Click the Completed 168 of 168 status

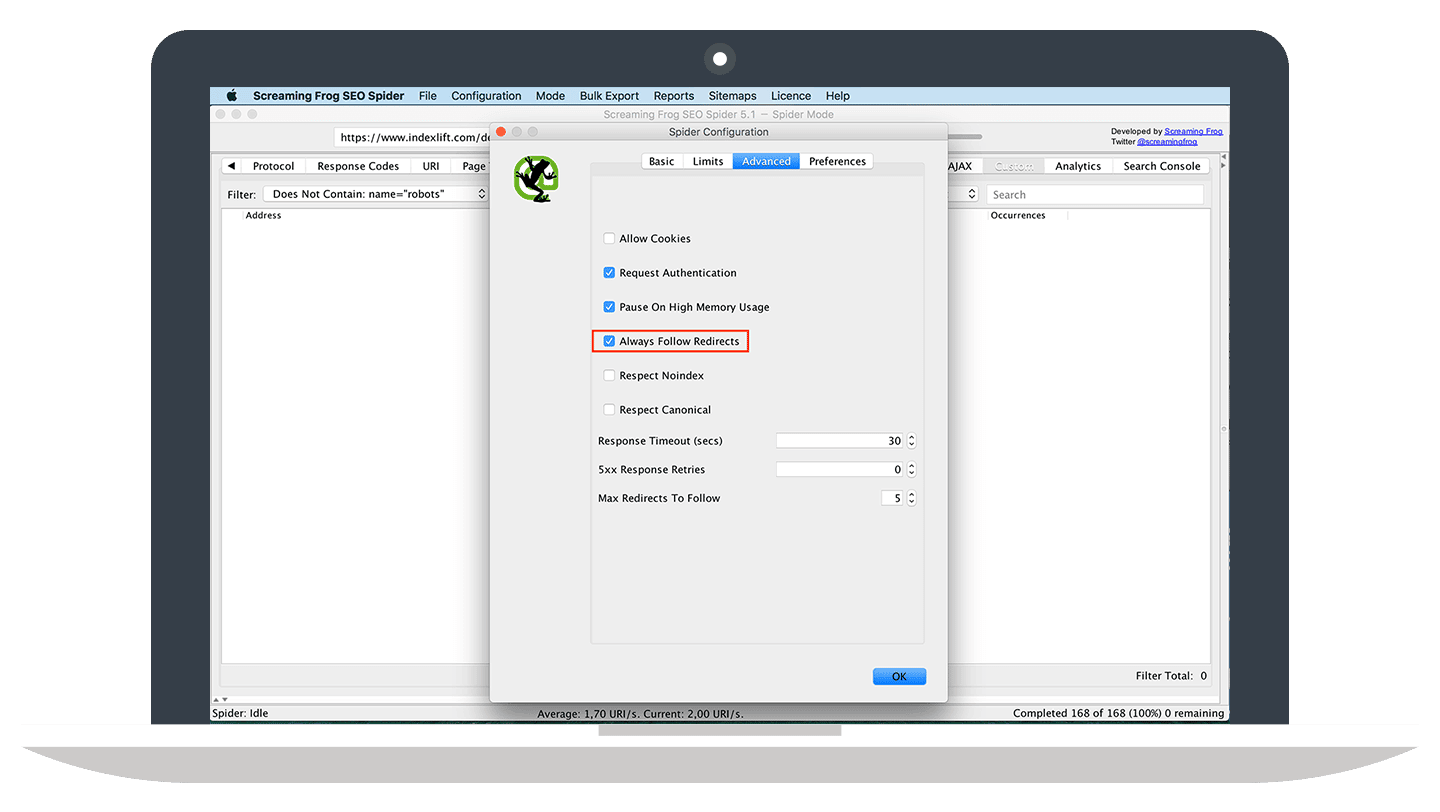pos(1118,713)
